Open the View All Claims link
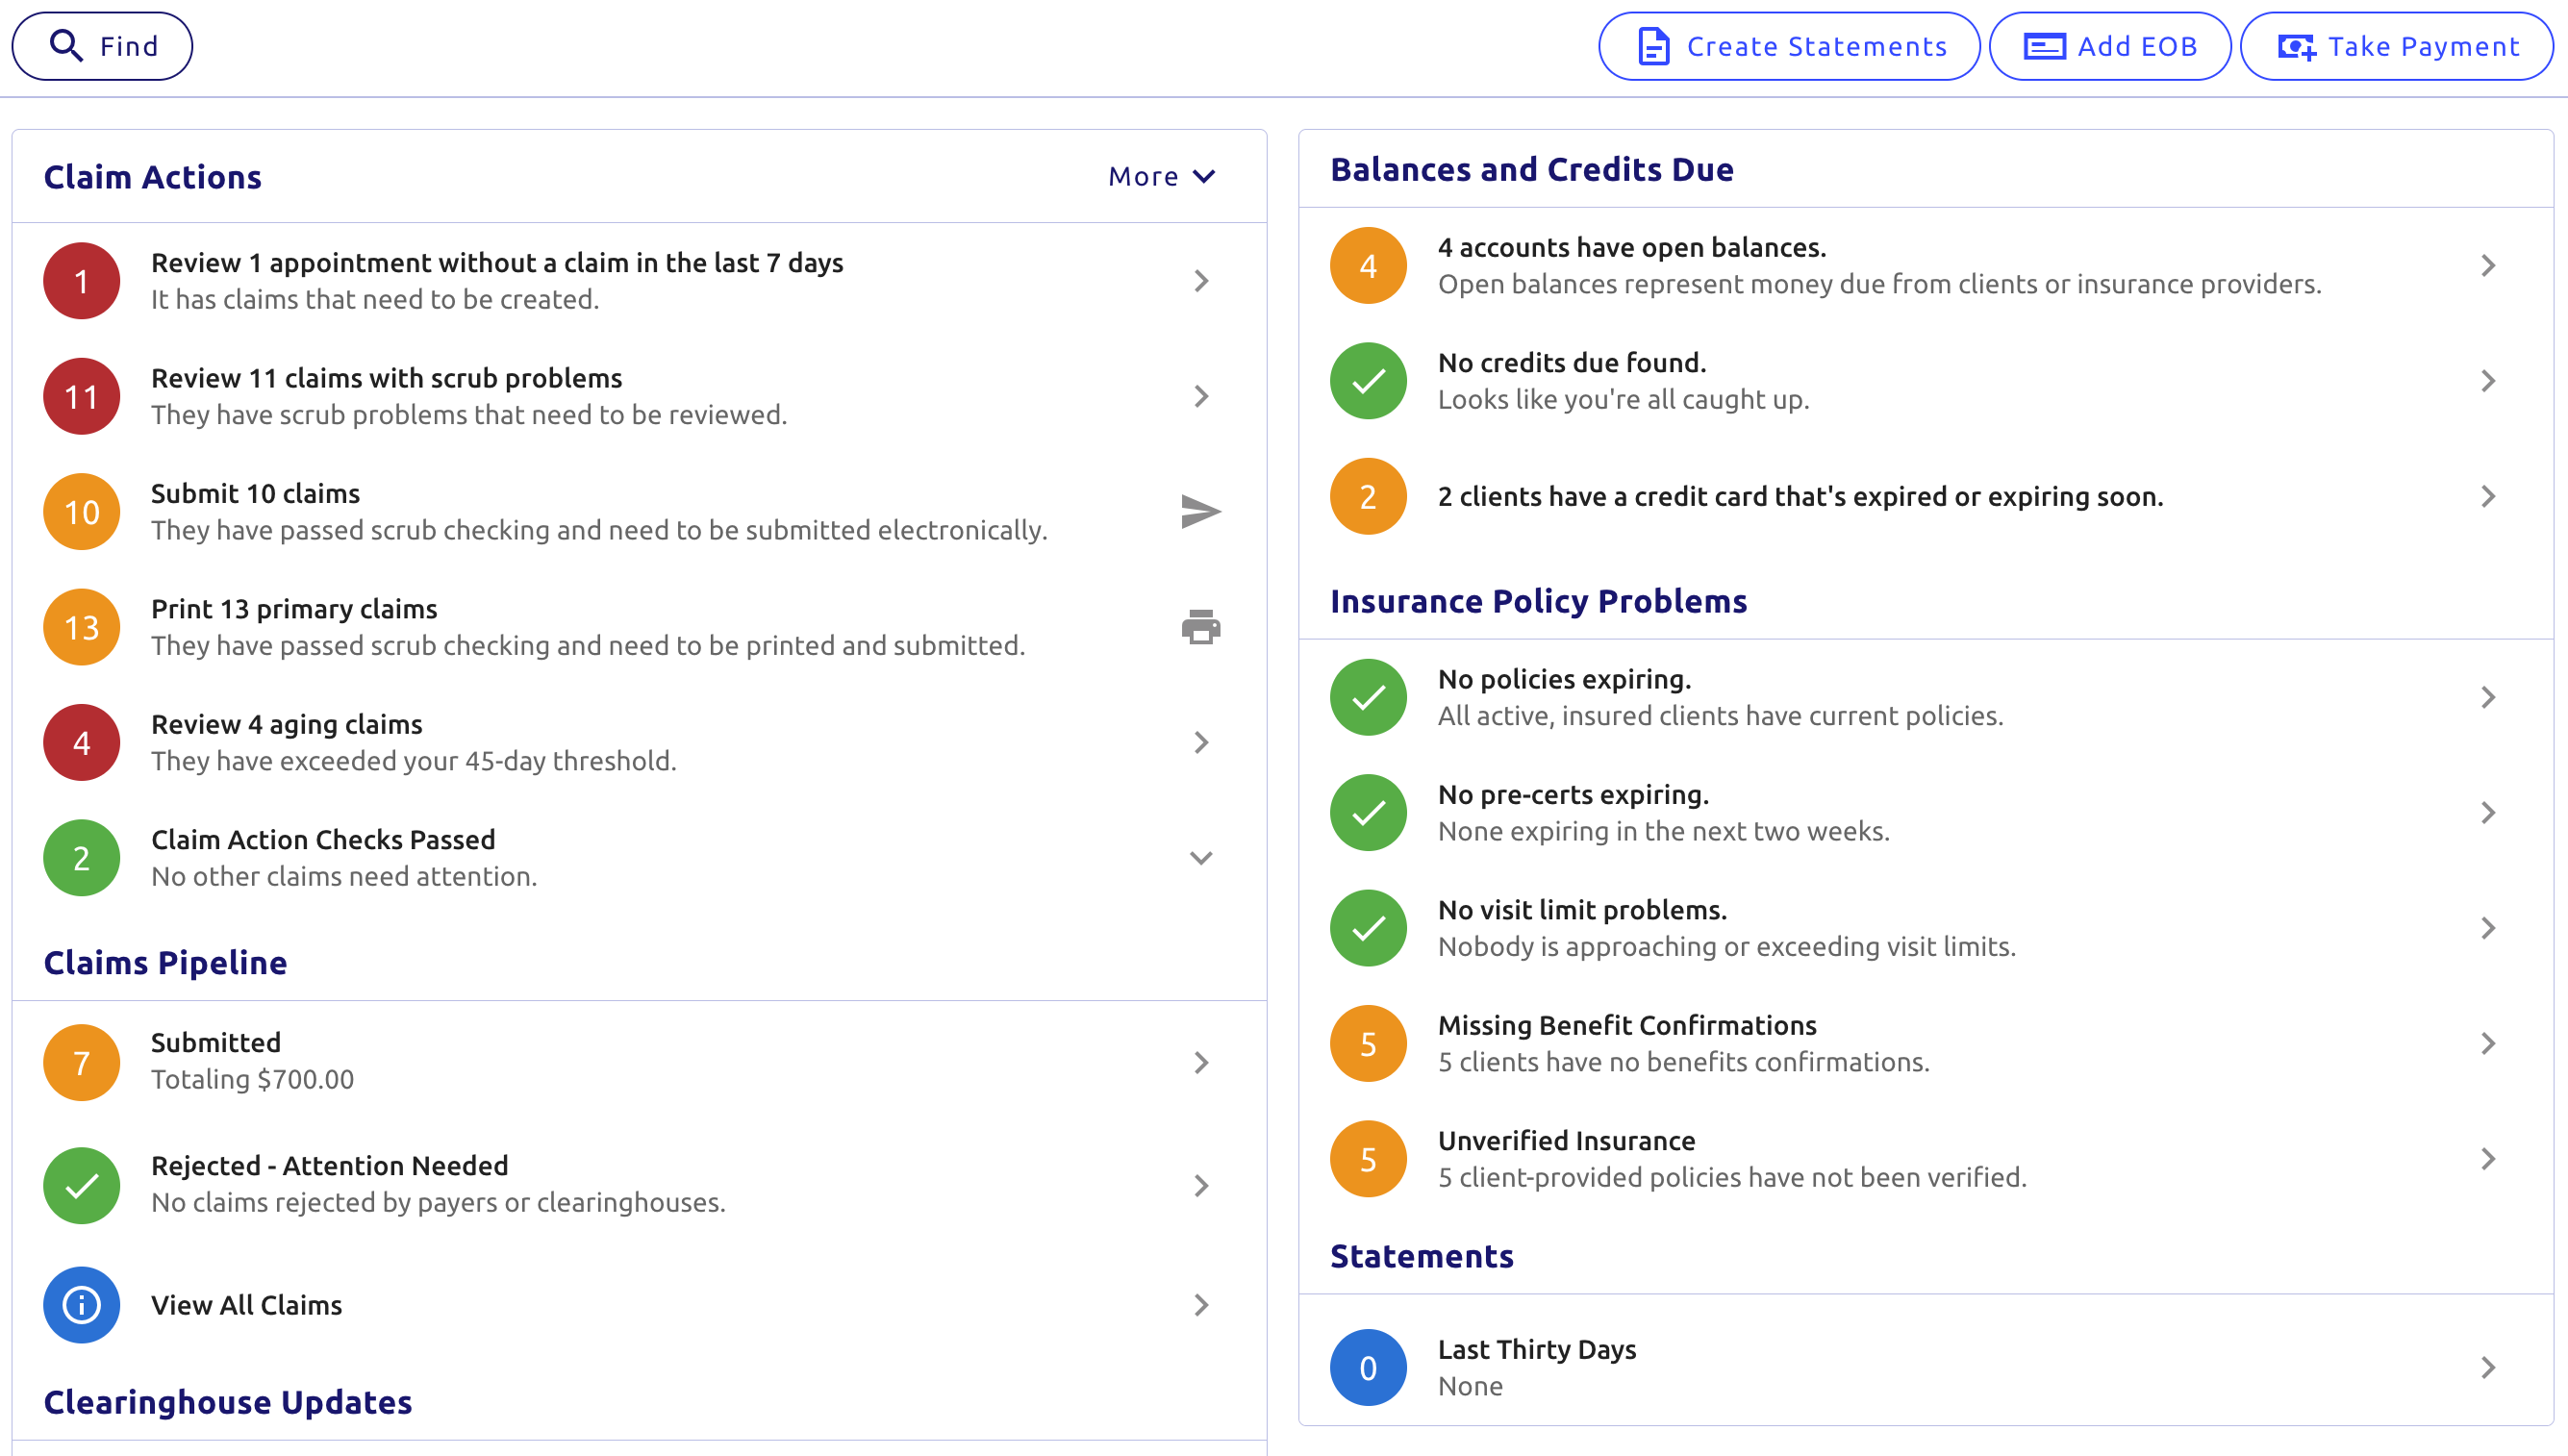The width and height of the screenshot is (2568, 1456). [x=246, y=1305]
